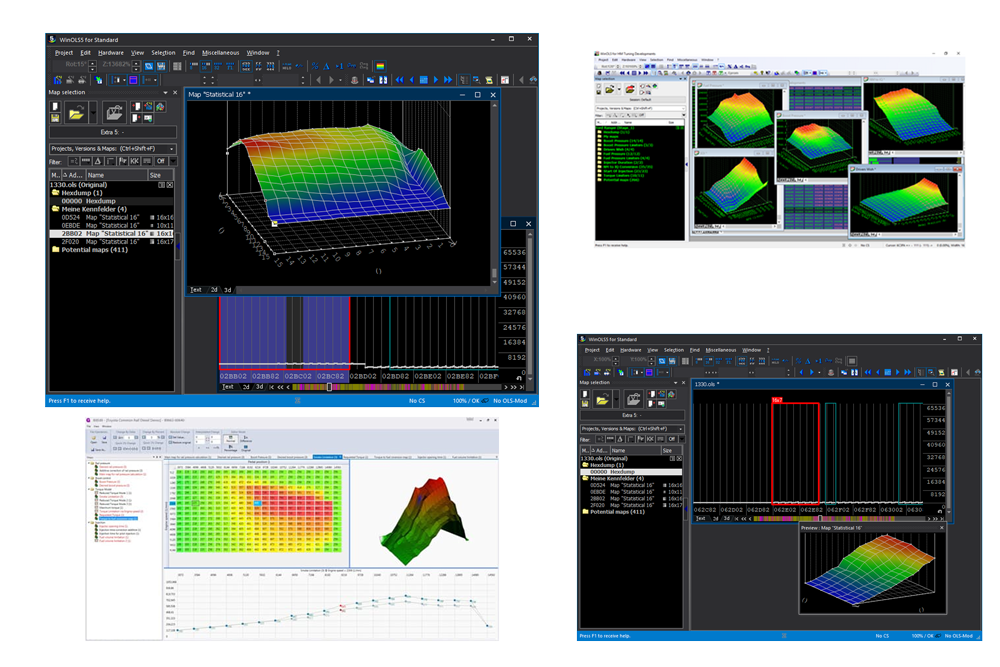The height and width of the screenshot is (667, 1000).
Task: Click scale reset icon beside the 0 axis value, 3d-map window
Action: (x=519, y=378)
